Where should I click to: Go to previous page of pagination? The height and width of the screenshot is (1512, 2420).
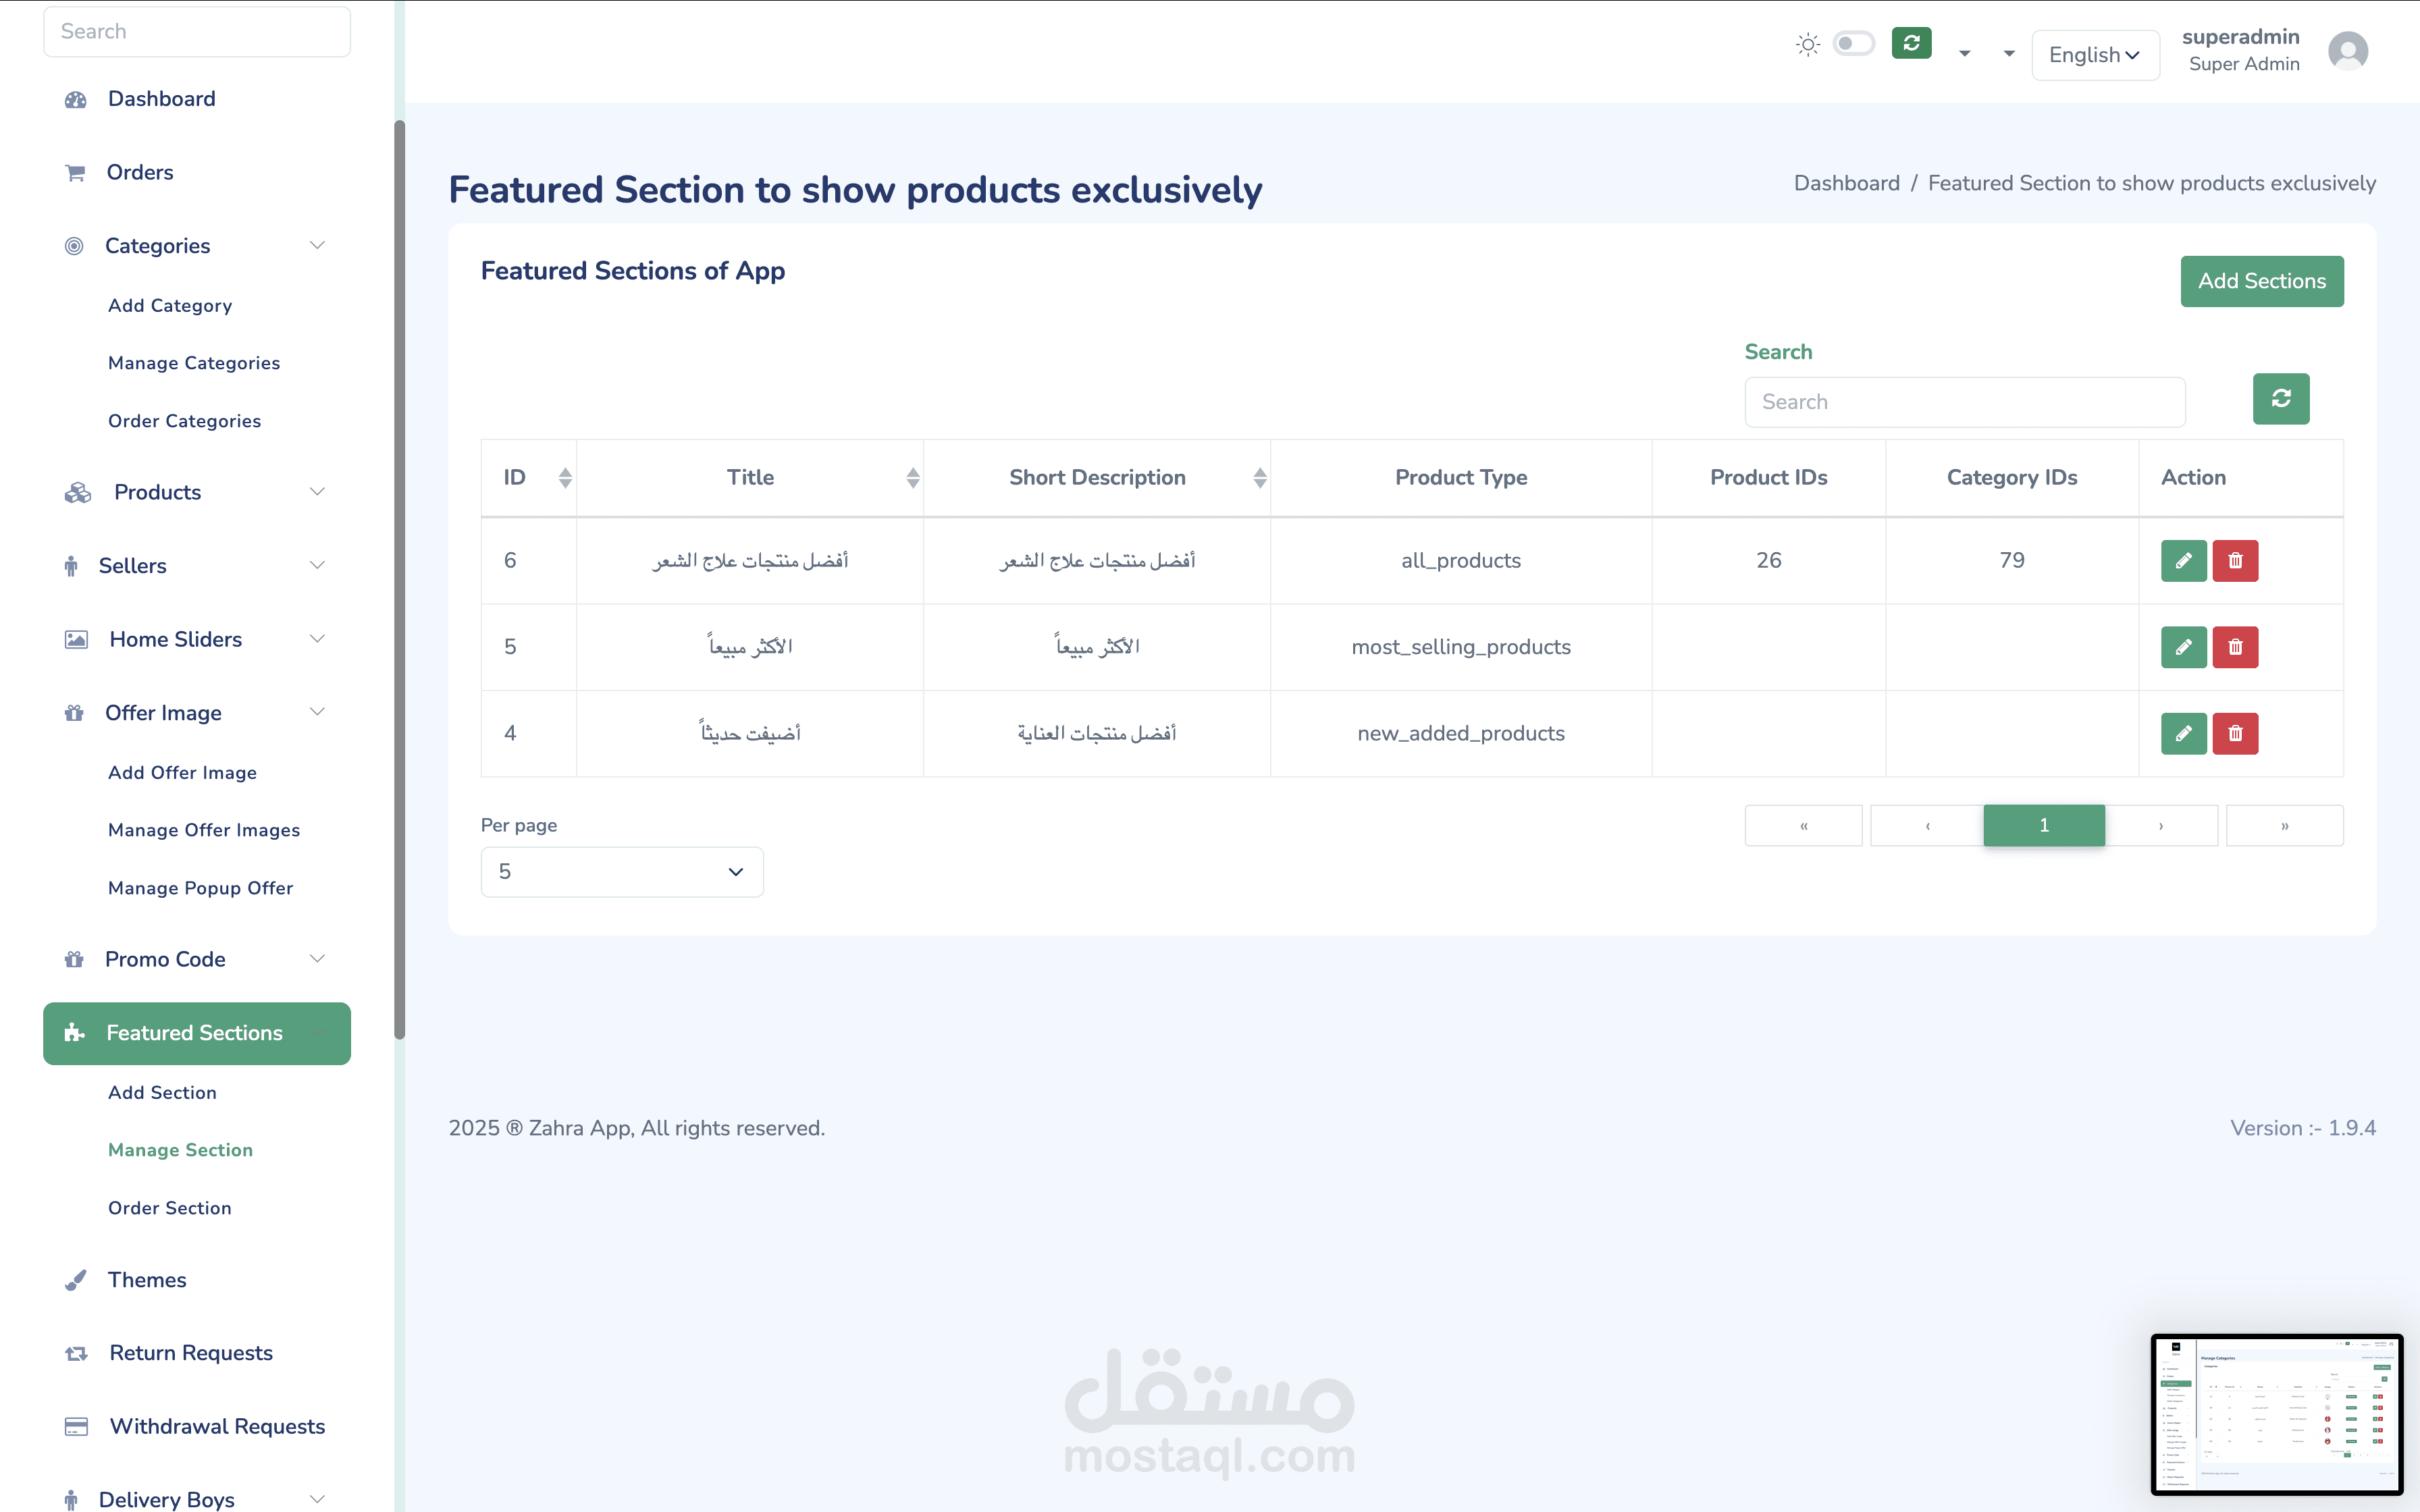(x=1927, y=826)
